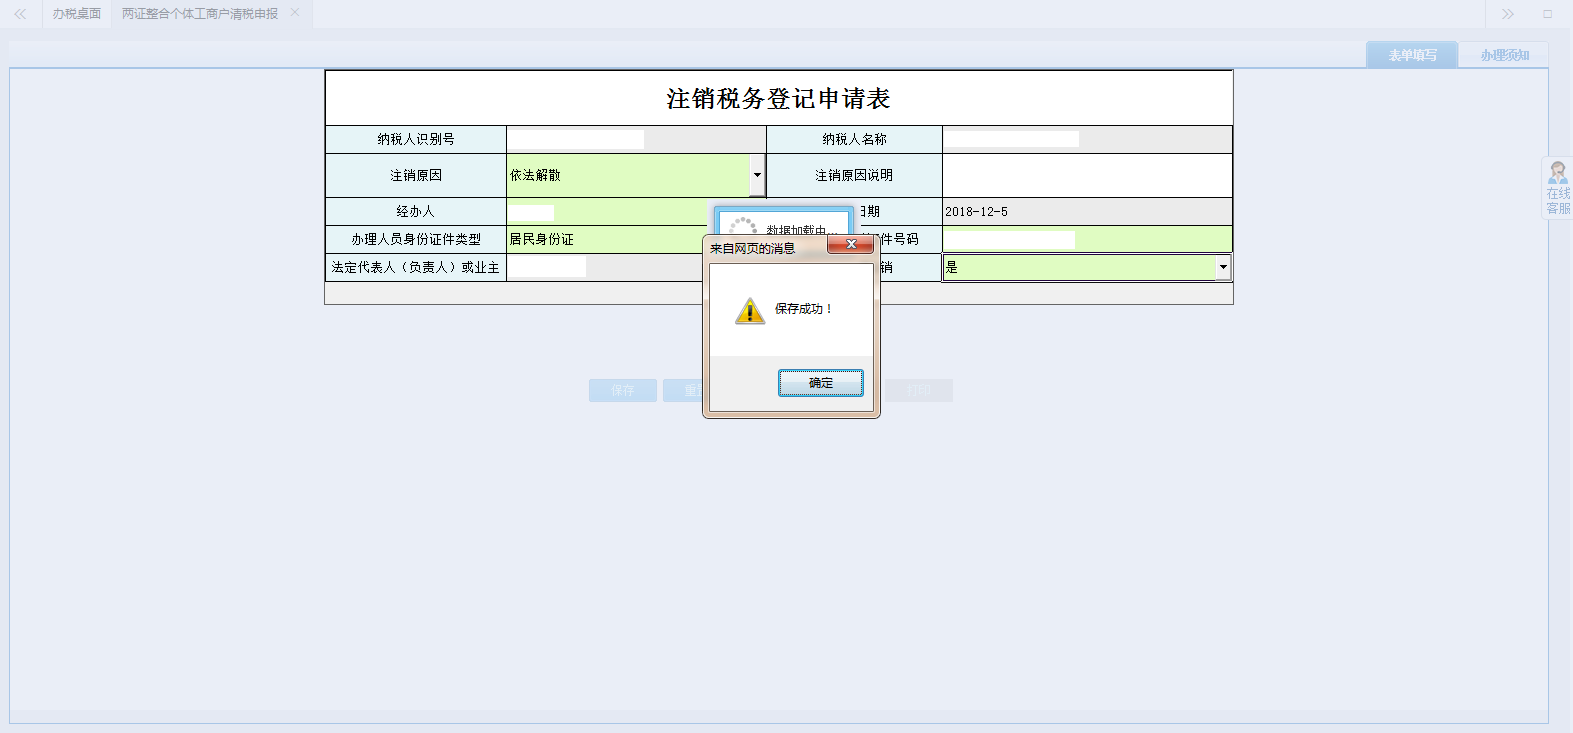Close the 两证整合个体工商户清税申报 tab

coord(295,13)
